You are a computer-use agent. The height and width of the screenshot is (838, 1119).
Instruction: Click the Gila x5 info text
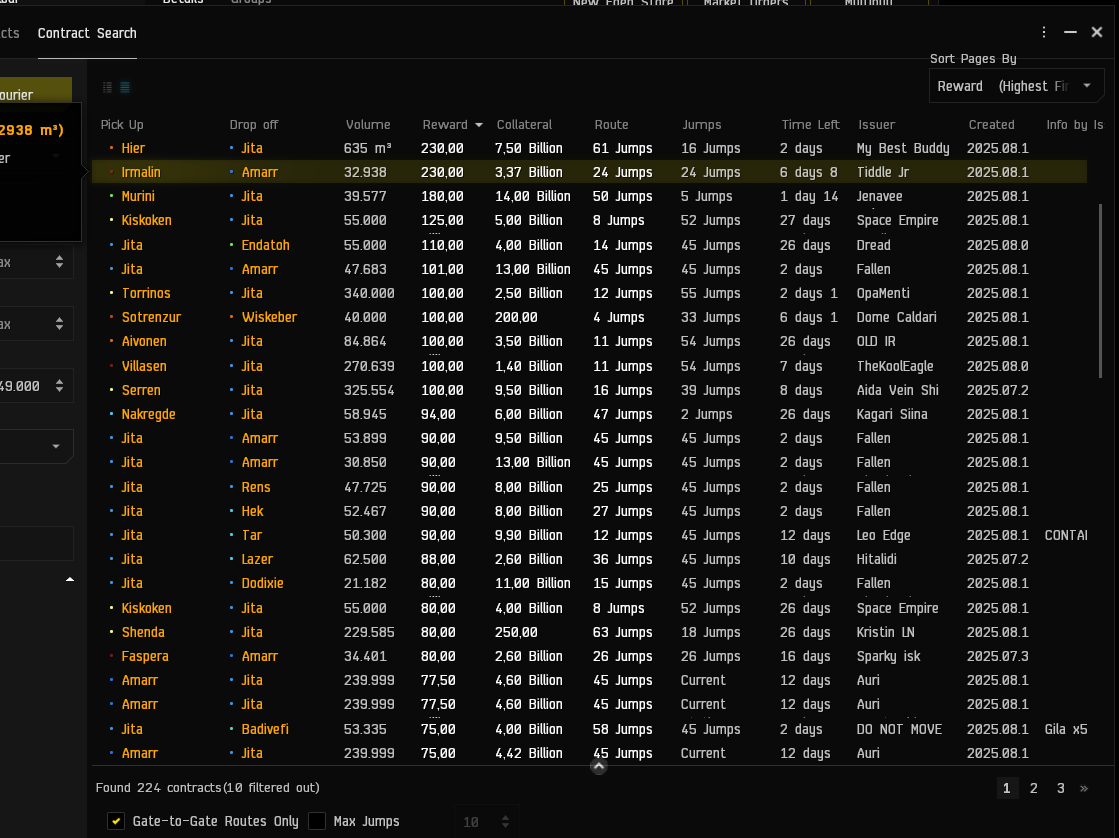[1066, 730]
